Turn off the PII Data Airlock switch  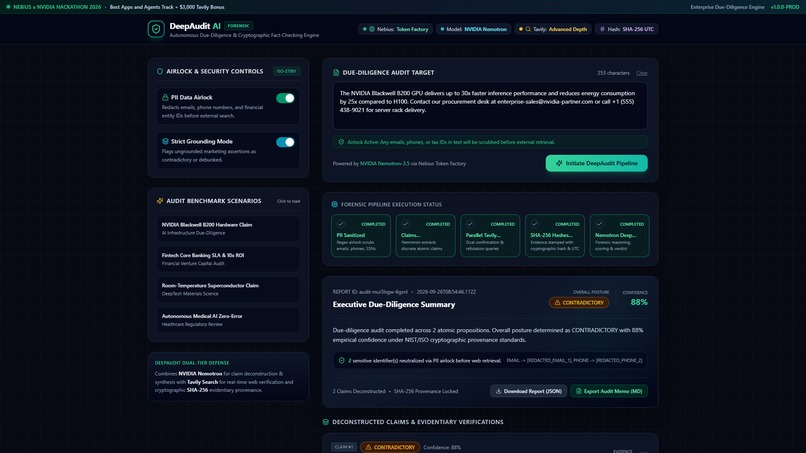tap(285, 98)
